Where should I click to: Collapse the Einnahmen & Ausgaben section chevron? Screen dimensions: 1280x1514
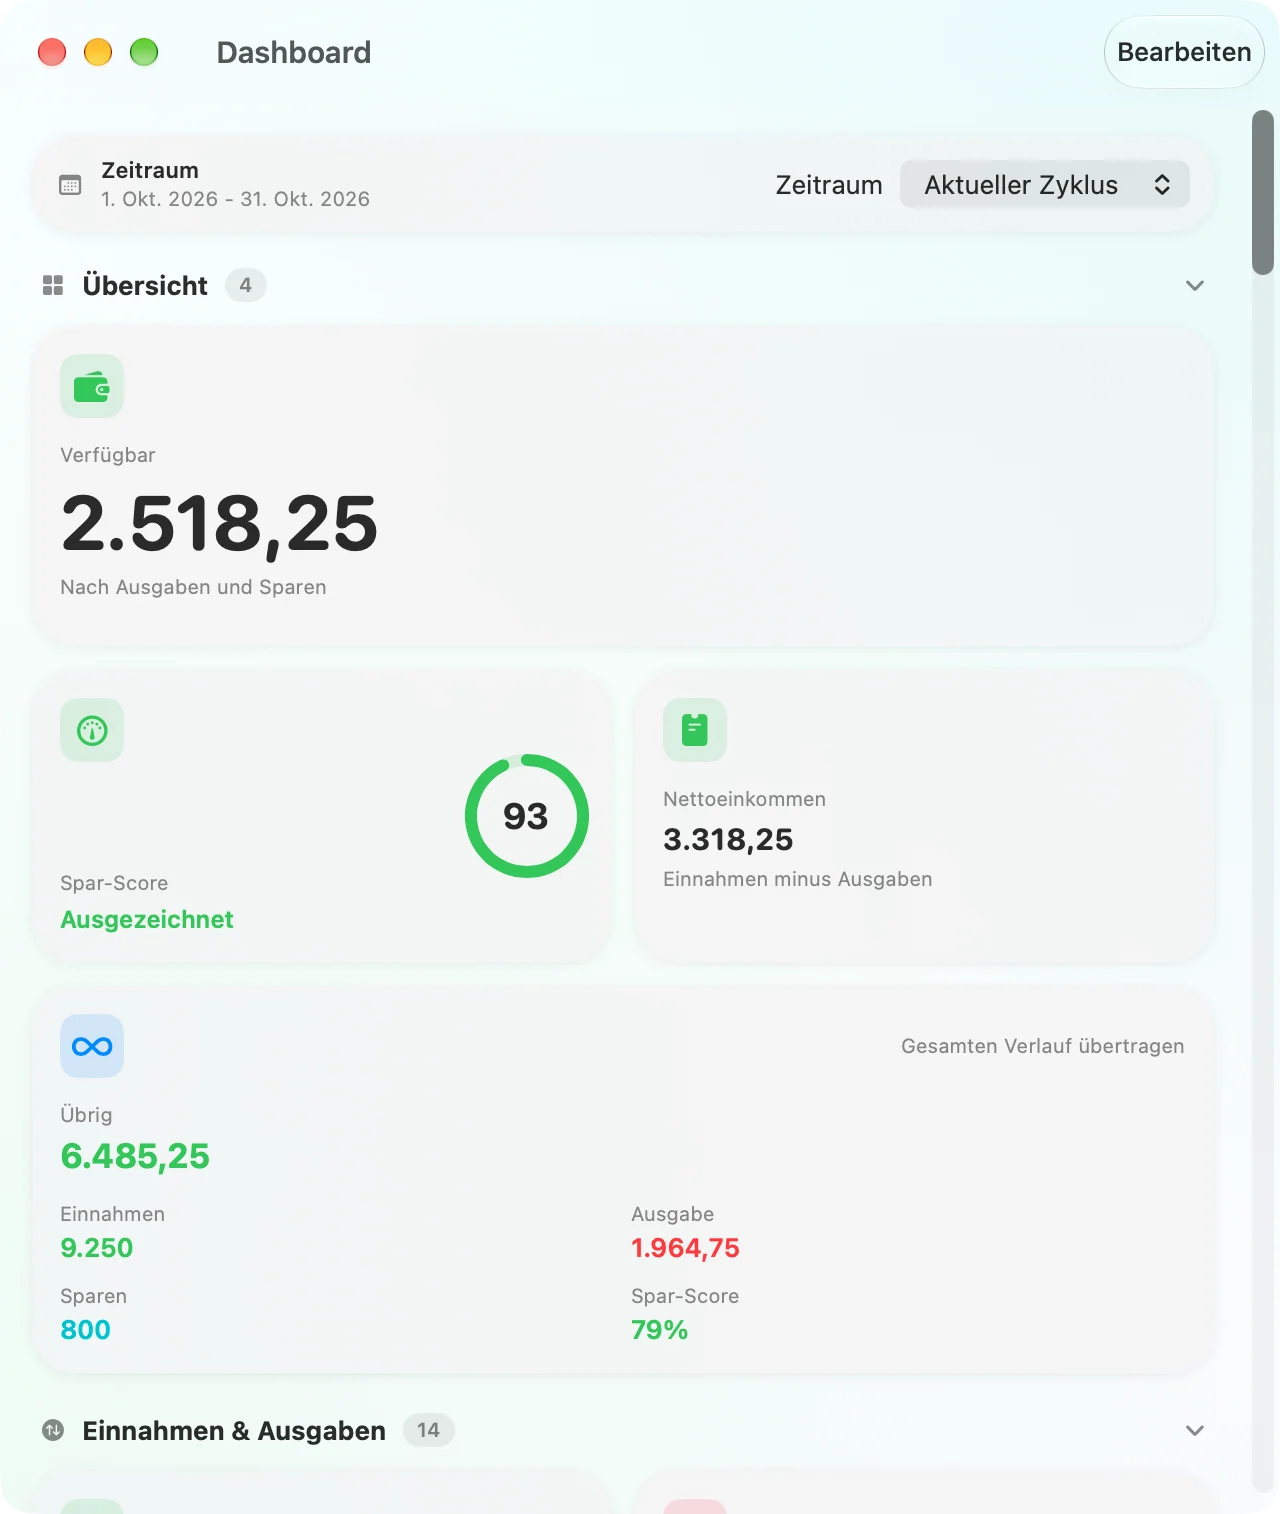(1194, 1431)
